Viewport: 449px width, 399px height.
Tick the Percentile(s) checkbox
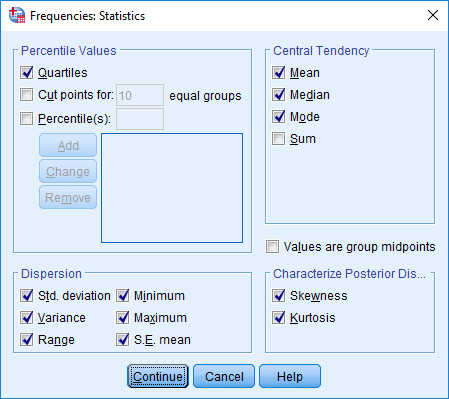pos(27,119)
